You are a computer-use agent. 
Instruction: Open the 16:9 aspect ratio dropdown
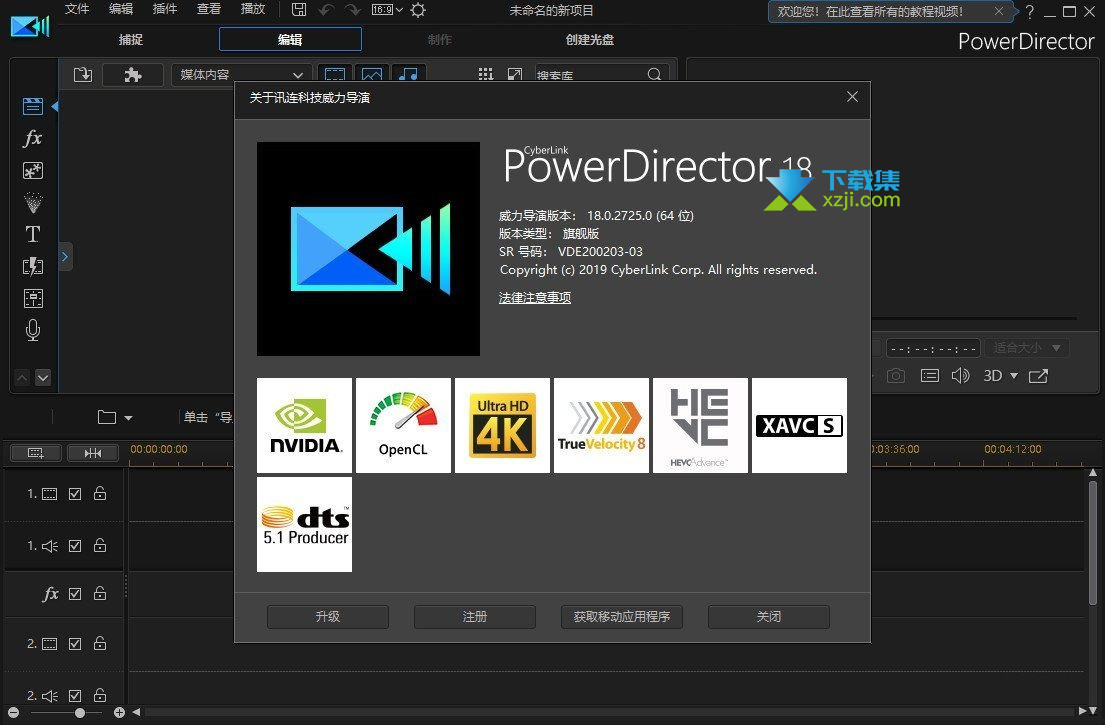(388, 10)
